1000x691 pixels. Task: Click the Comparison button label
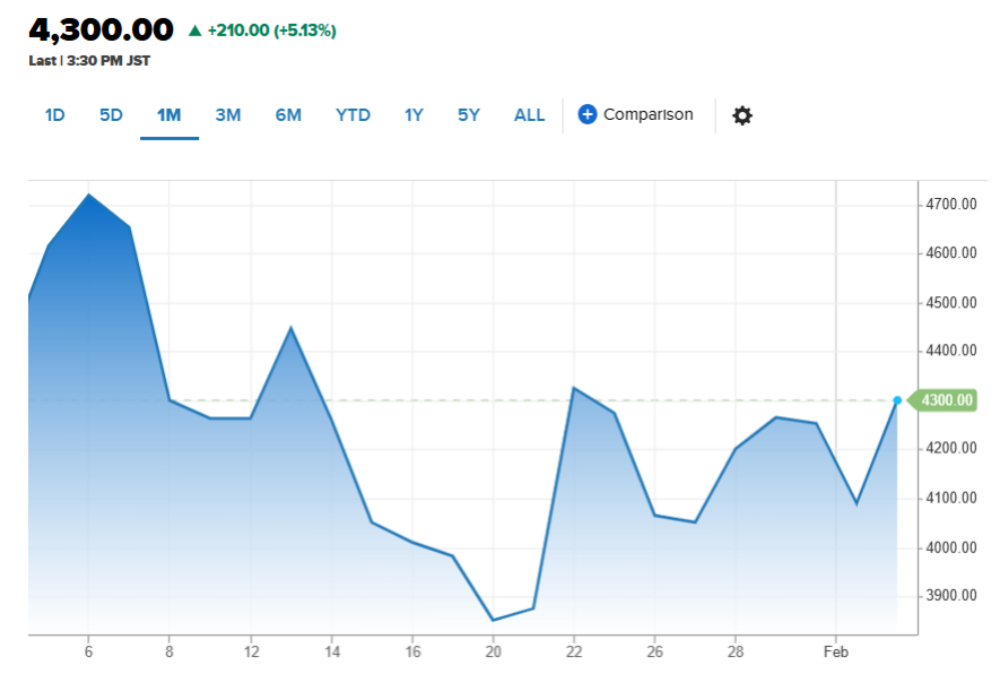[x=648, y=114]
